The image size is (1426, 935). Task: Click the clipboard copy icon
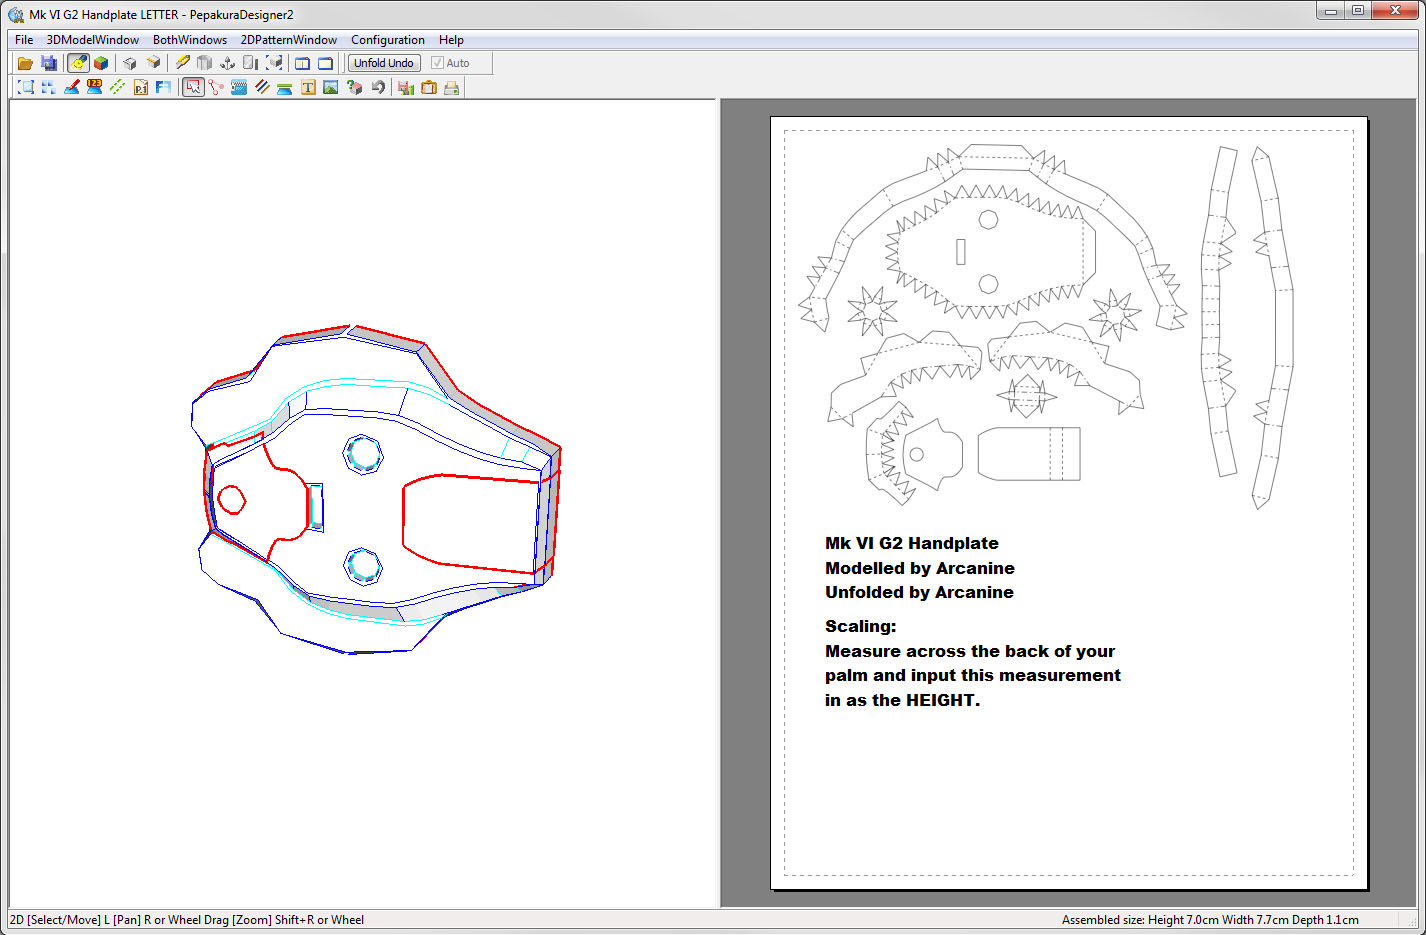[429, 87]
